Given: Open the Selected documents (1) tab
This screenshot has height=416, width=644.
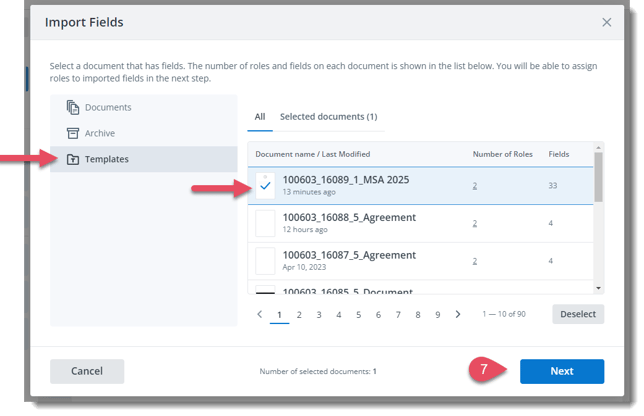Looking at the screenshot, I should click(328, 117).
